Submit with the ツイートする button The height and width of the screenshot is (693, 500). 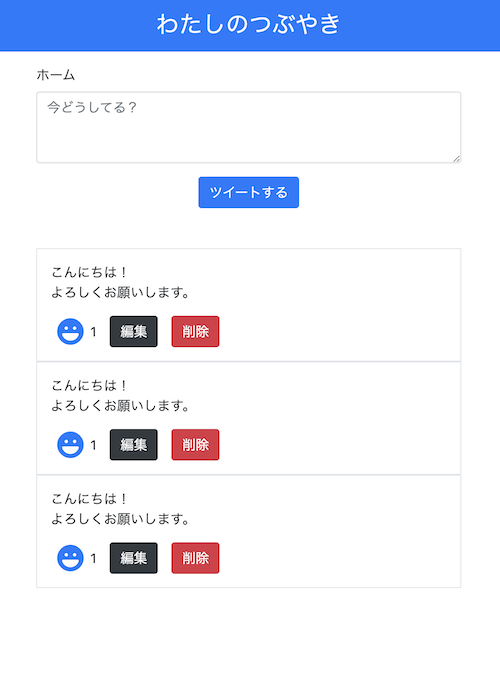(x=248, y=192)
